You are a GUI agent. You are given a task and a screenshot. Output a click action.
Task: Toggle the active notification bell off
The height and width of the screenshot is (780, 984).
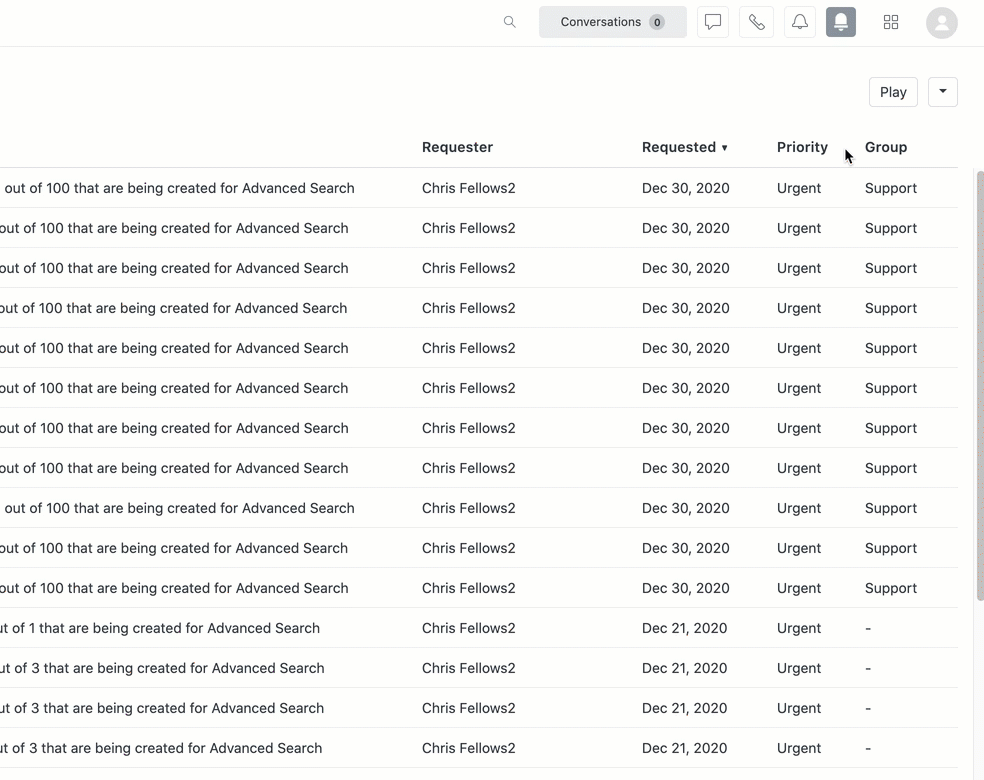840,21
